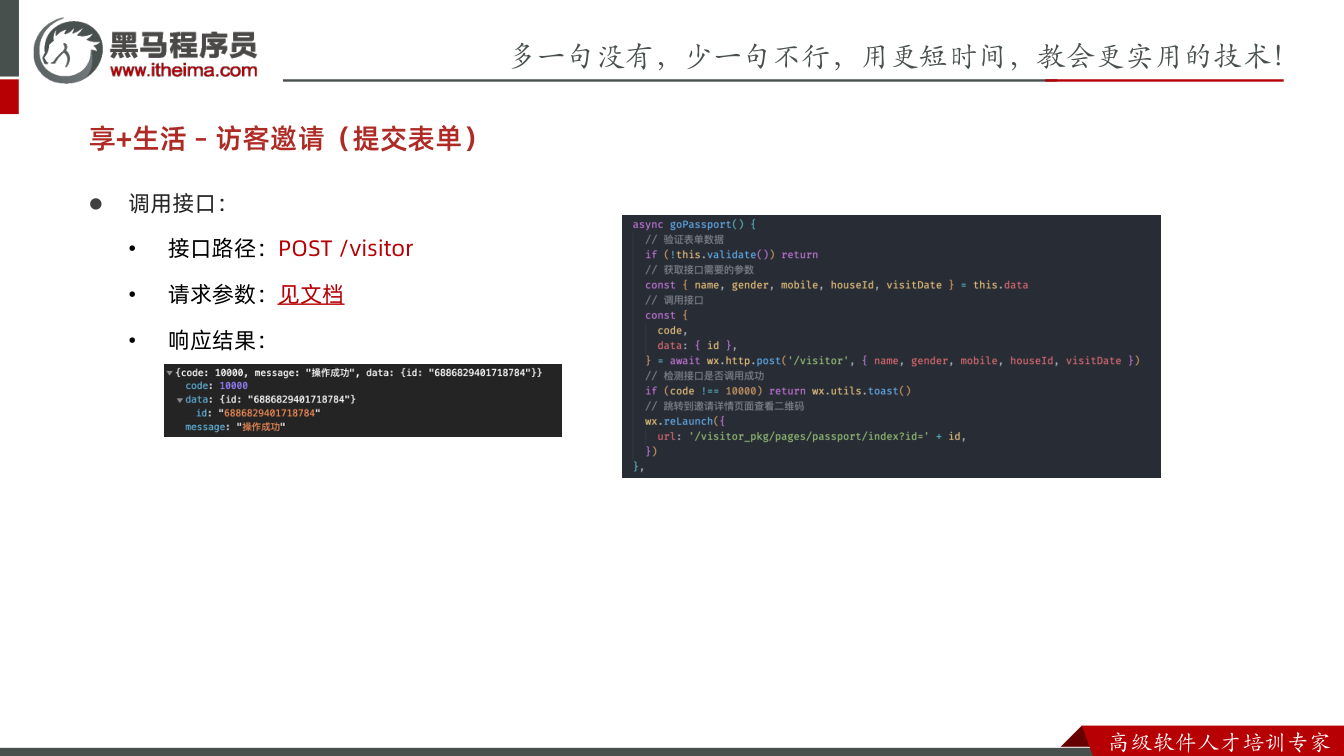This screenshot has width=1344, height=756.
Task: Click the await wx.http.post('/visitor' line
Action: click(x=892, y=360)
